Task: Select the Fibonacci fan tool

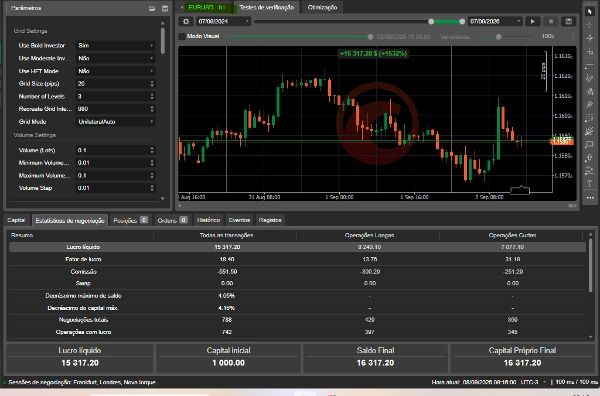Action: point(590,131)
